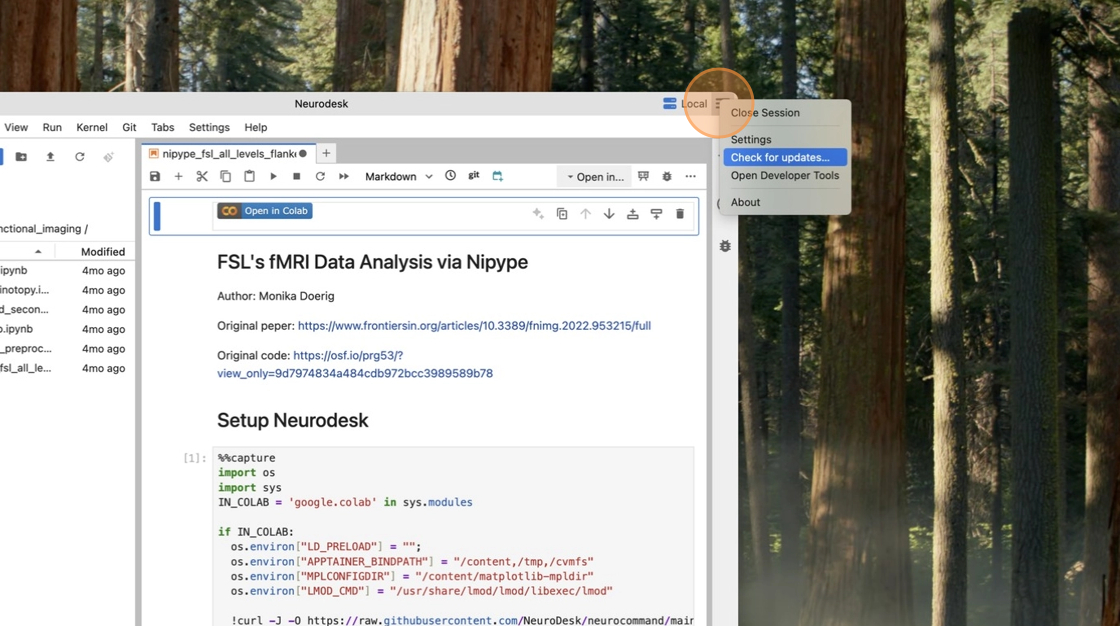
Task: Refresh the file browser list
Action: (79, 156)
